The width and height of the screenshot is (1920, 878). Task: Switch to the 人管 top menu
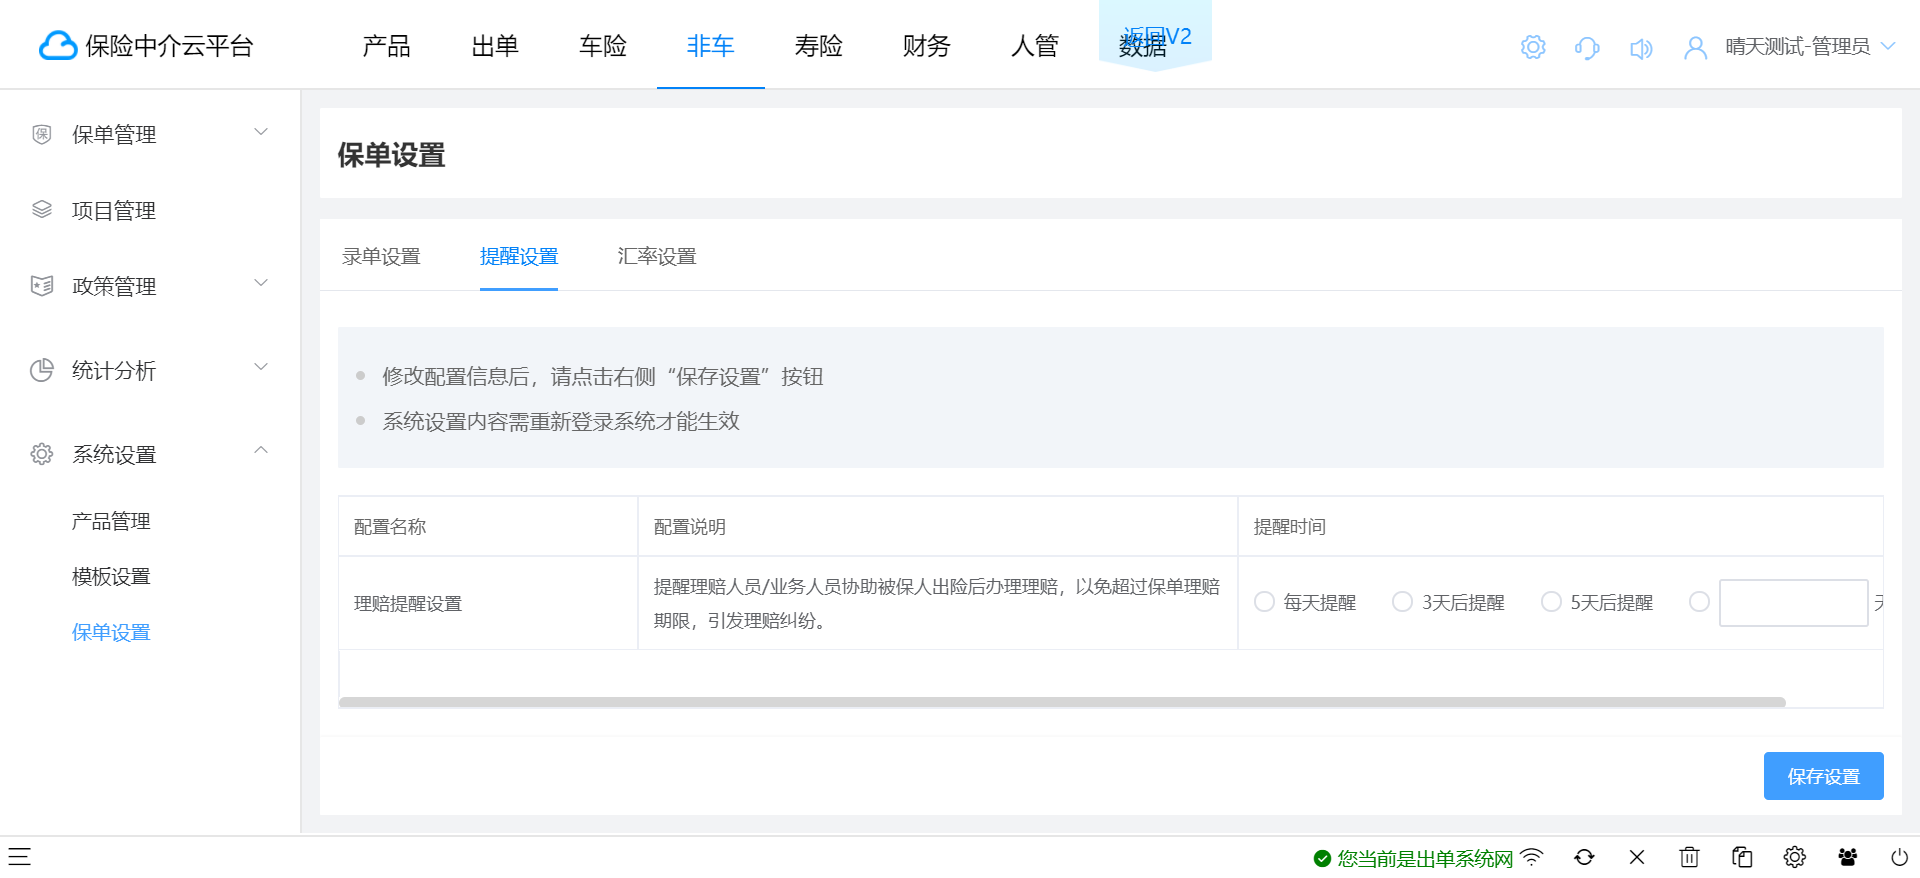click(x=1035, y=46)
